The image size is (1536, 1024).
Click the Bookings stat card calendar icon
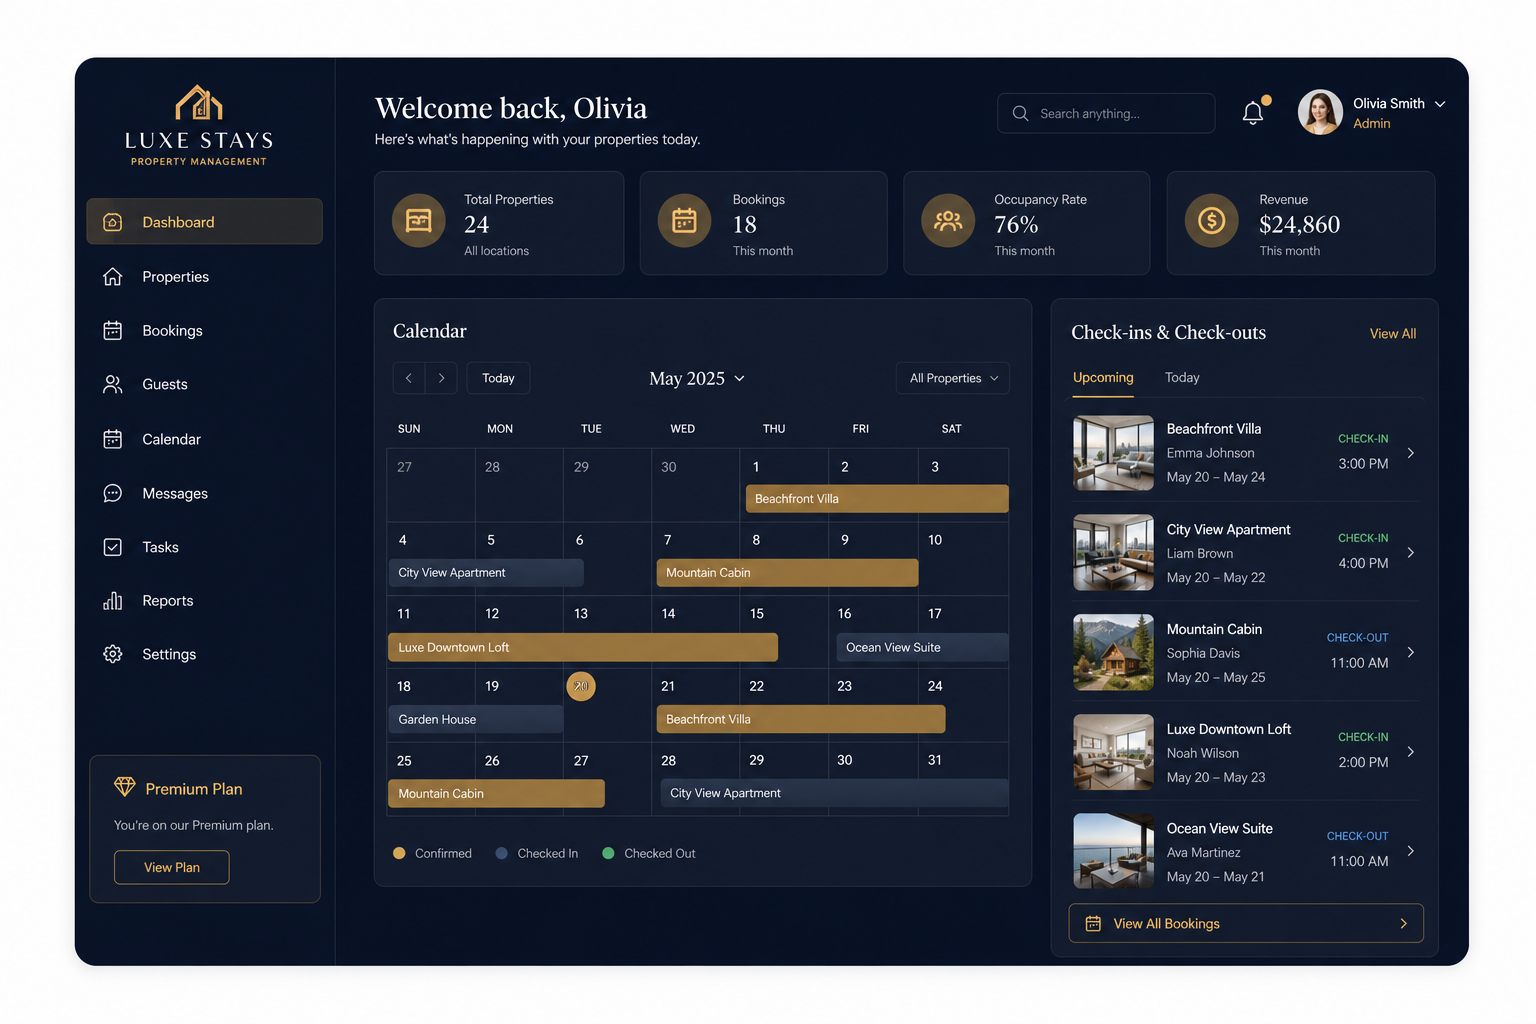685,220
